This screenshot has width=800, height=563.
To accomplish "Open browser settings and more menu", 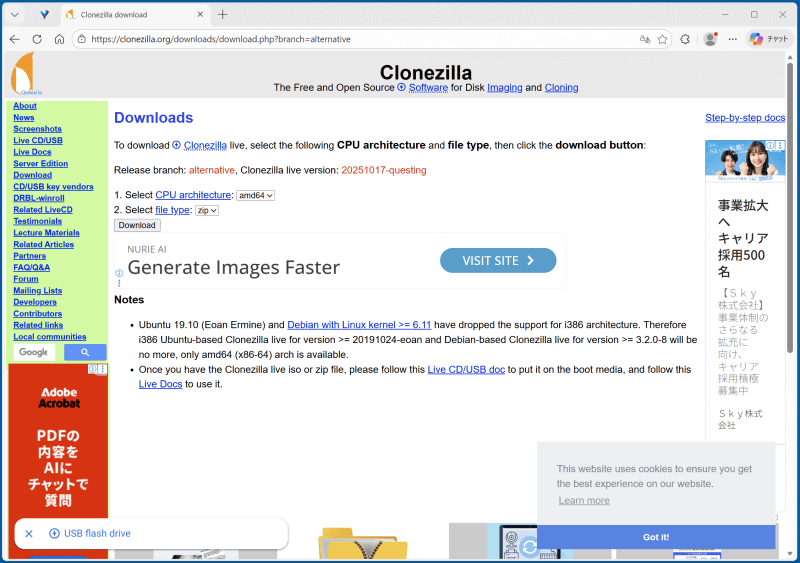I will pyautogui.click(x=733, y=39).
